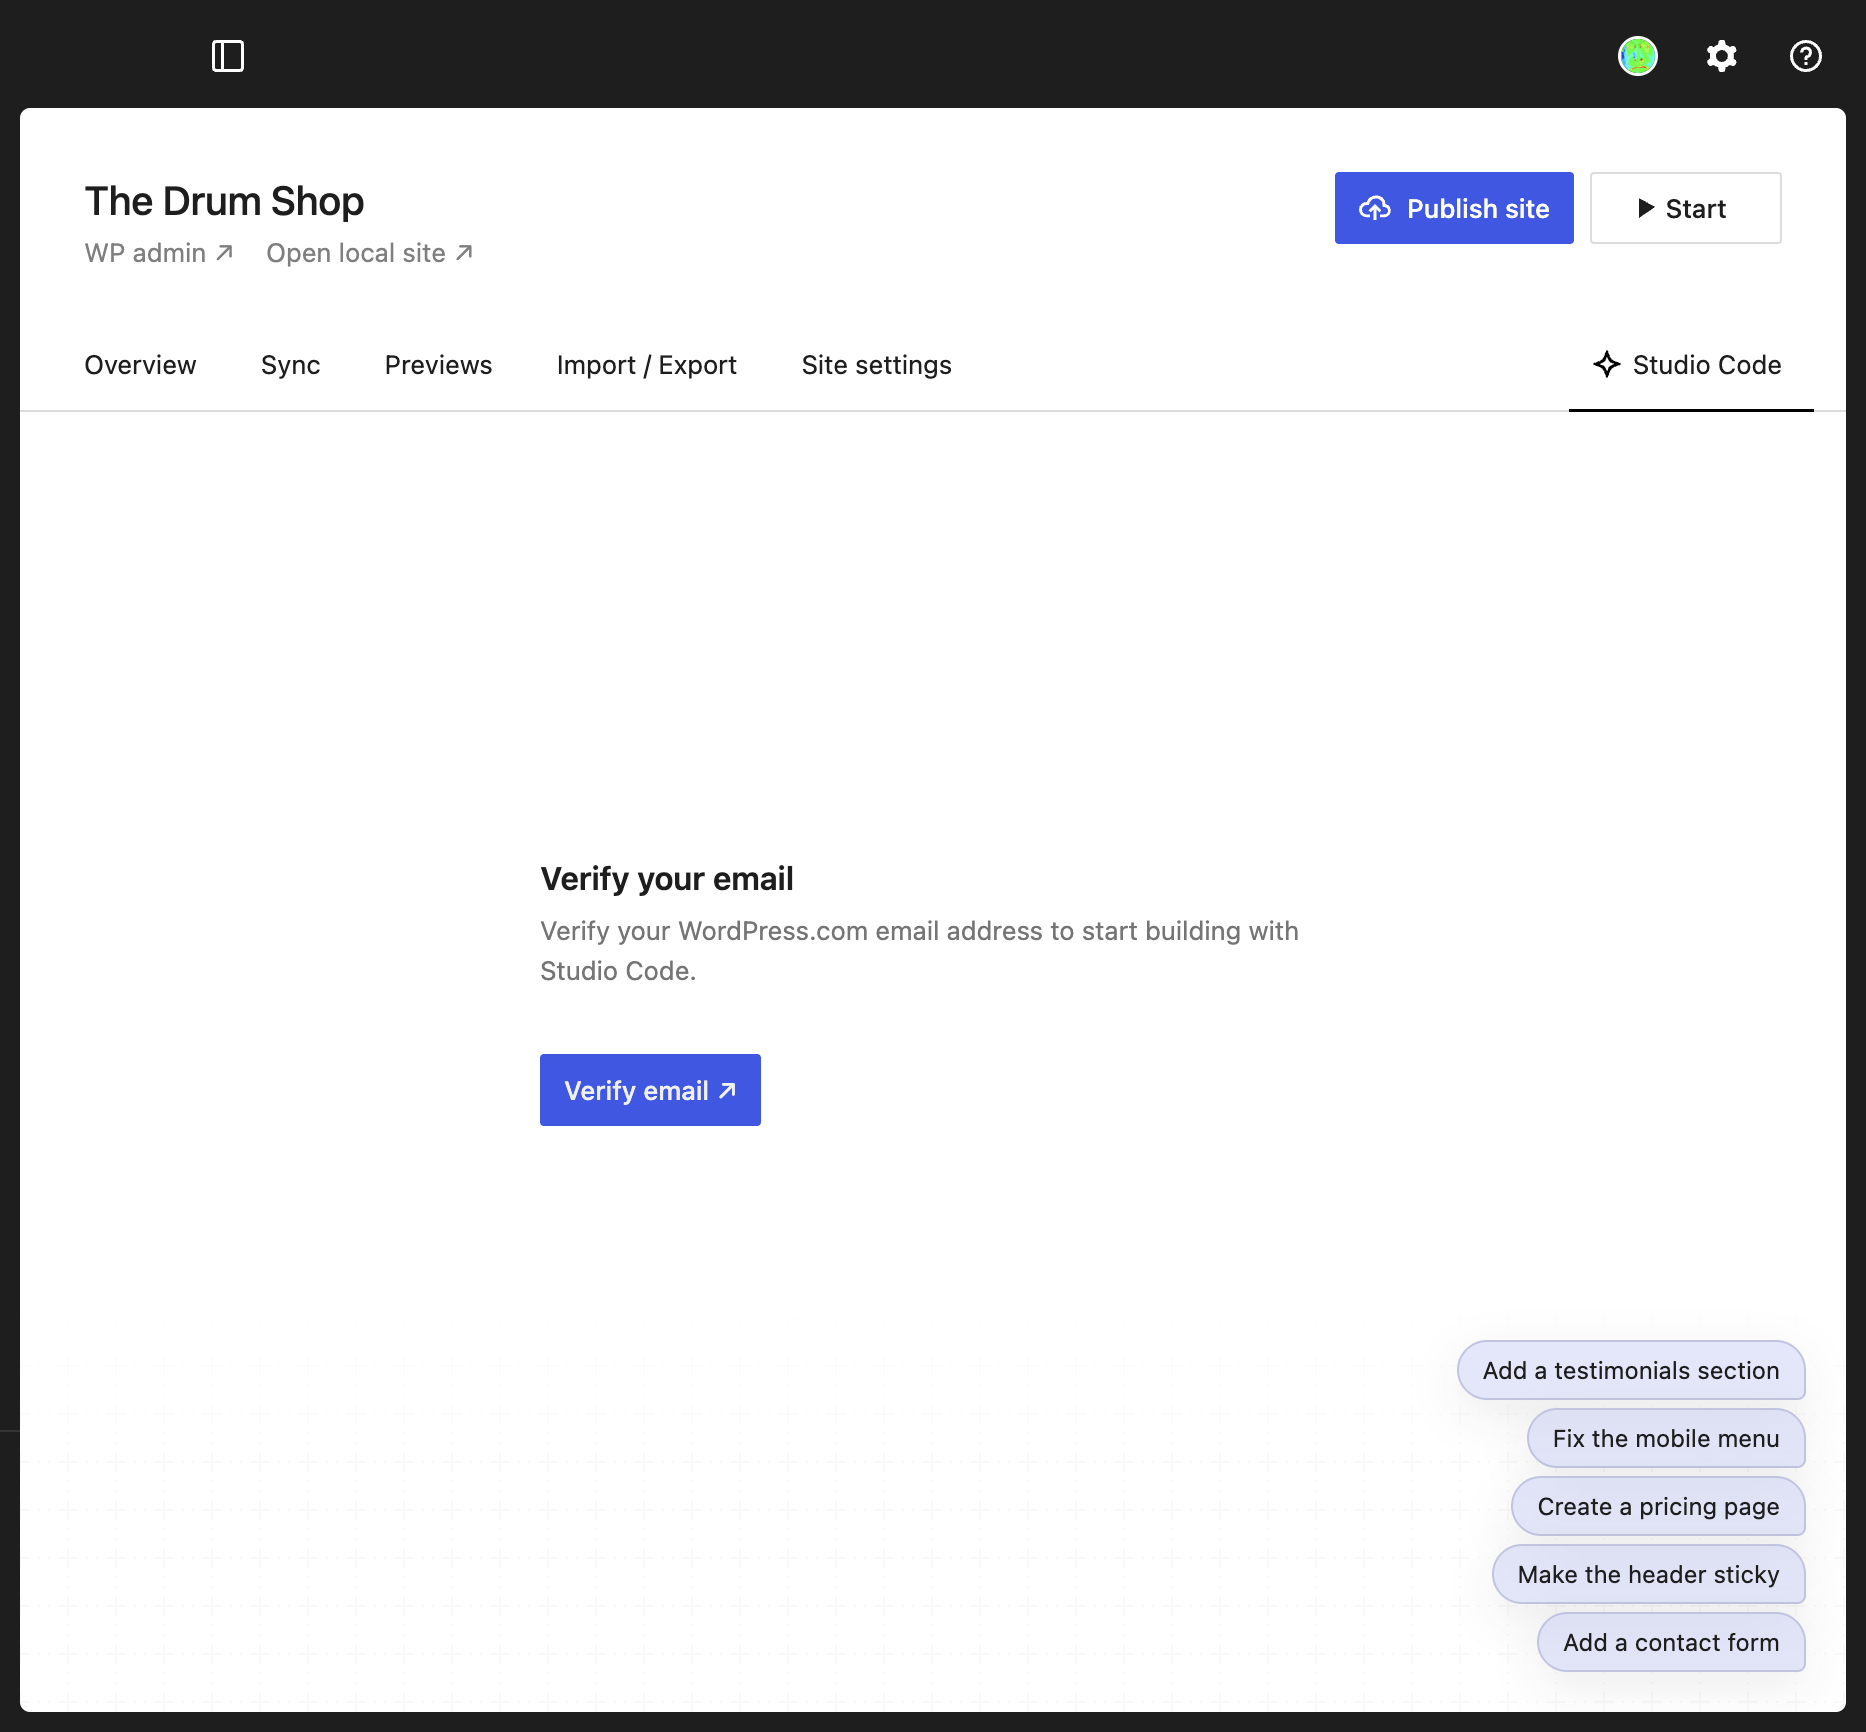The width and height of the screenshot is (1866, 1732).
Task: Click the Publish site button
Action: (1454, 208)
